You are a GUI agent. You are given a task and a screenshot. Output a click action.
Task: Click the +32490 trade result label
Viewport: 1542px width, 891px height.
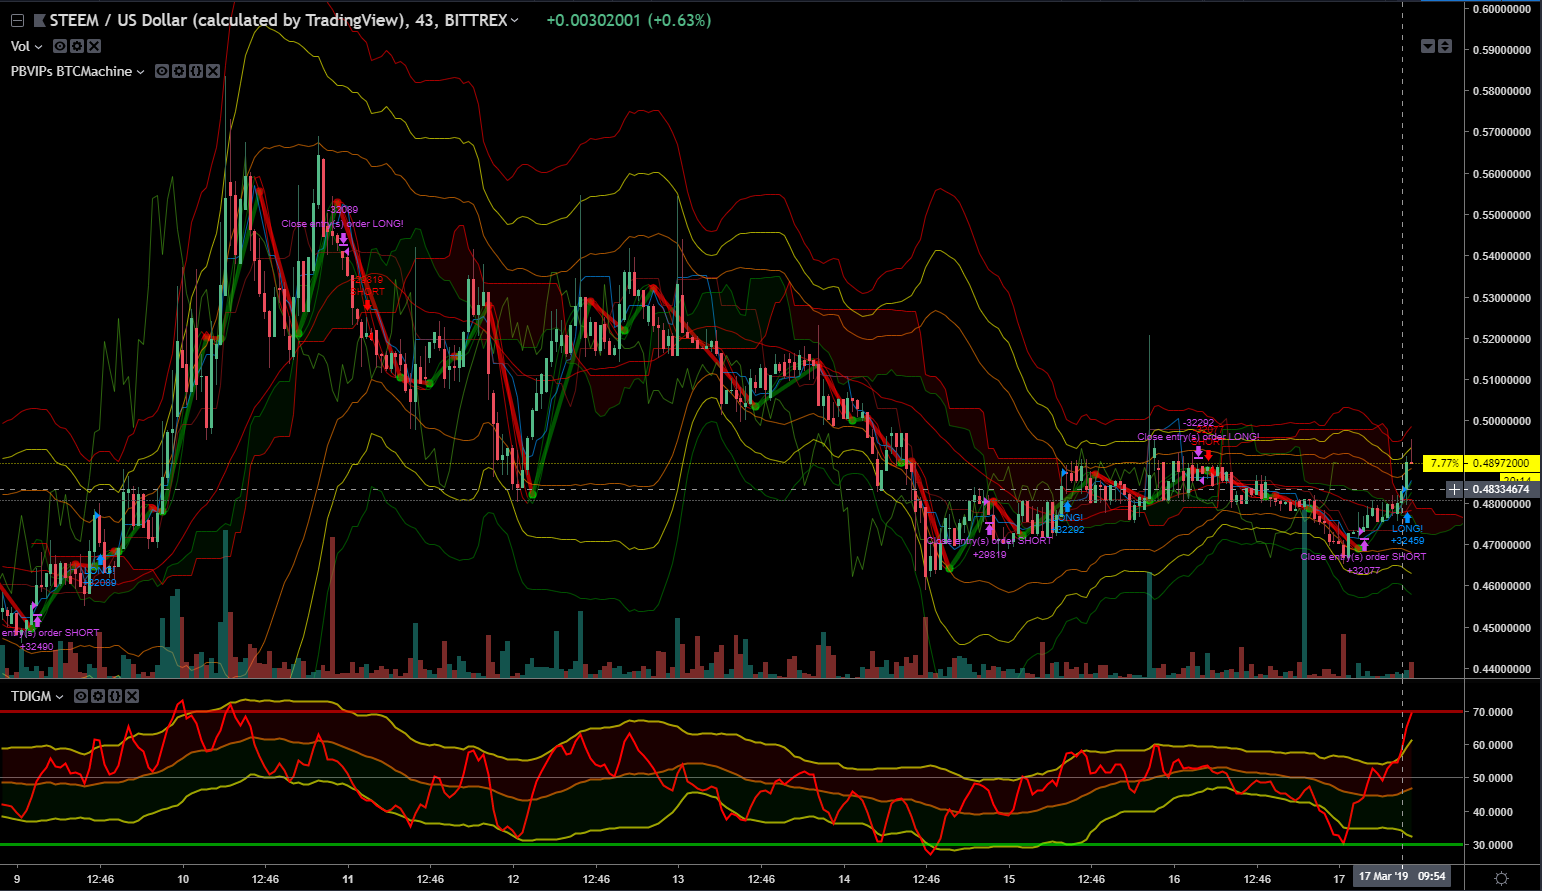click(x=36, y=647)
